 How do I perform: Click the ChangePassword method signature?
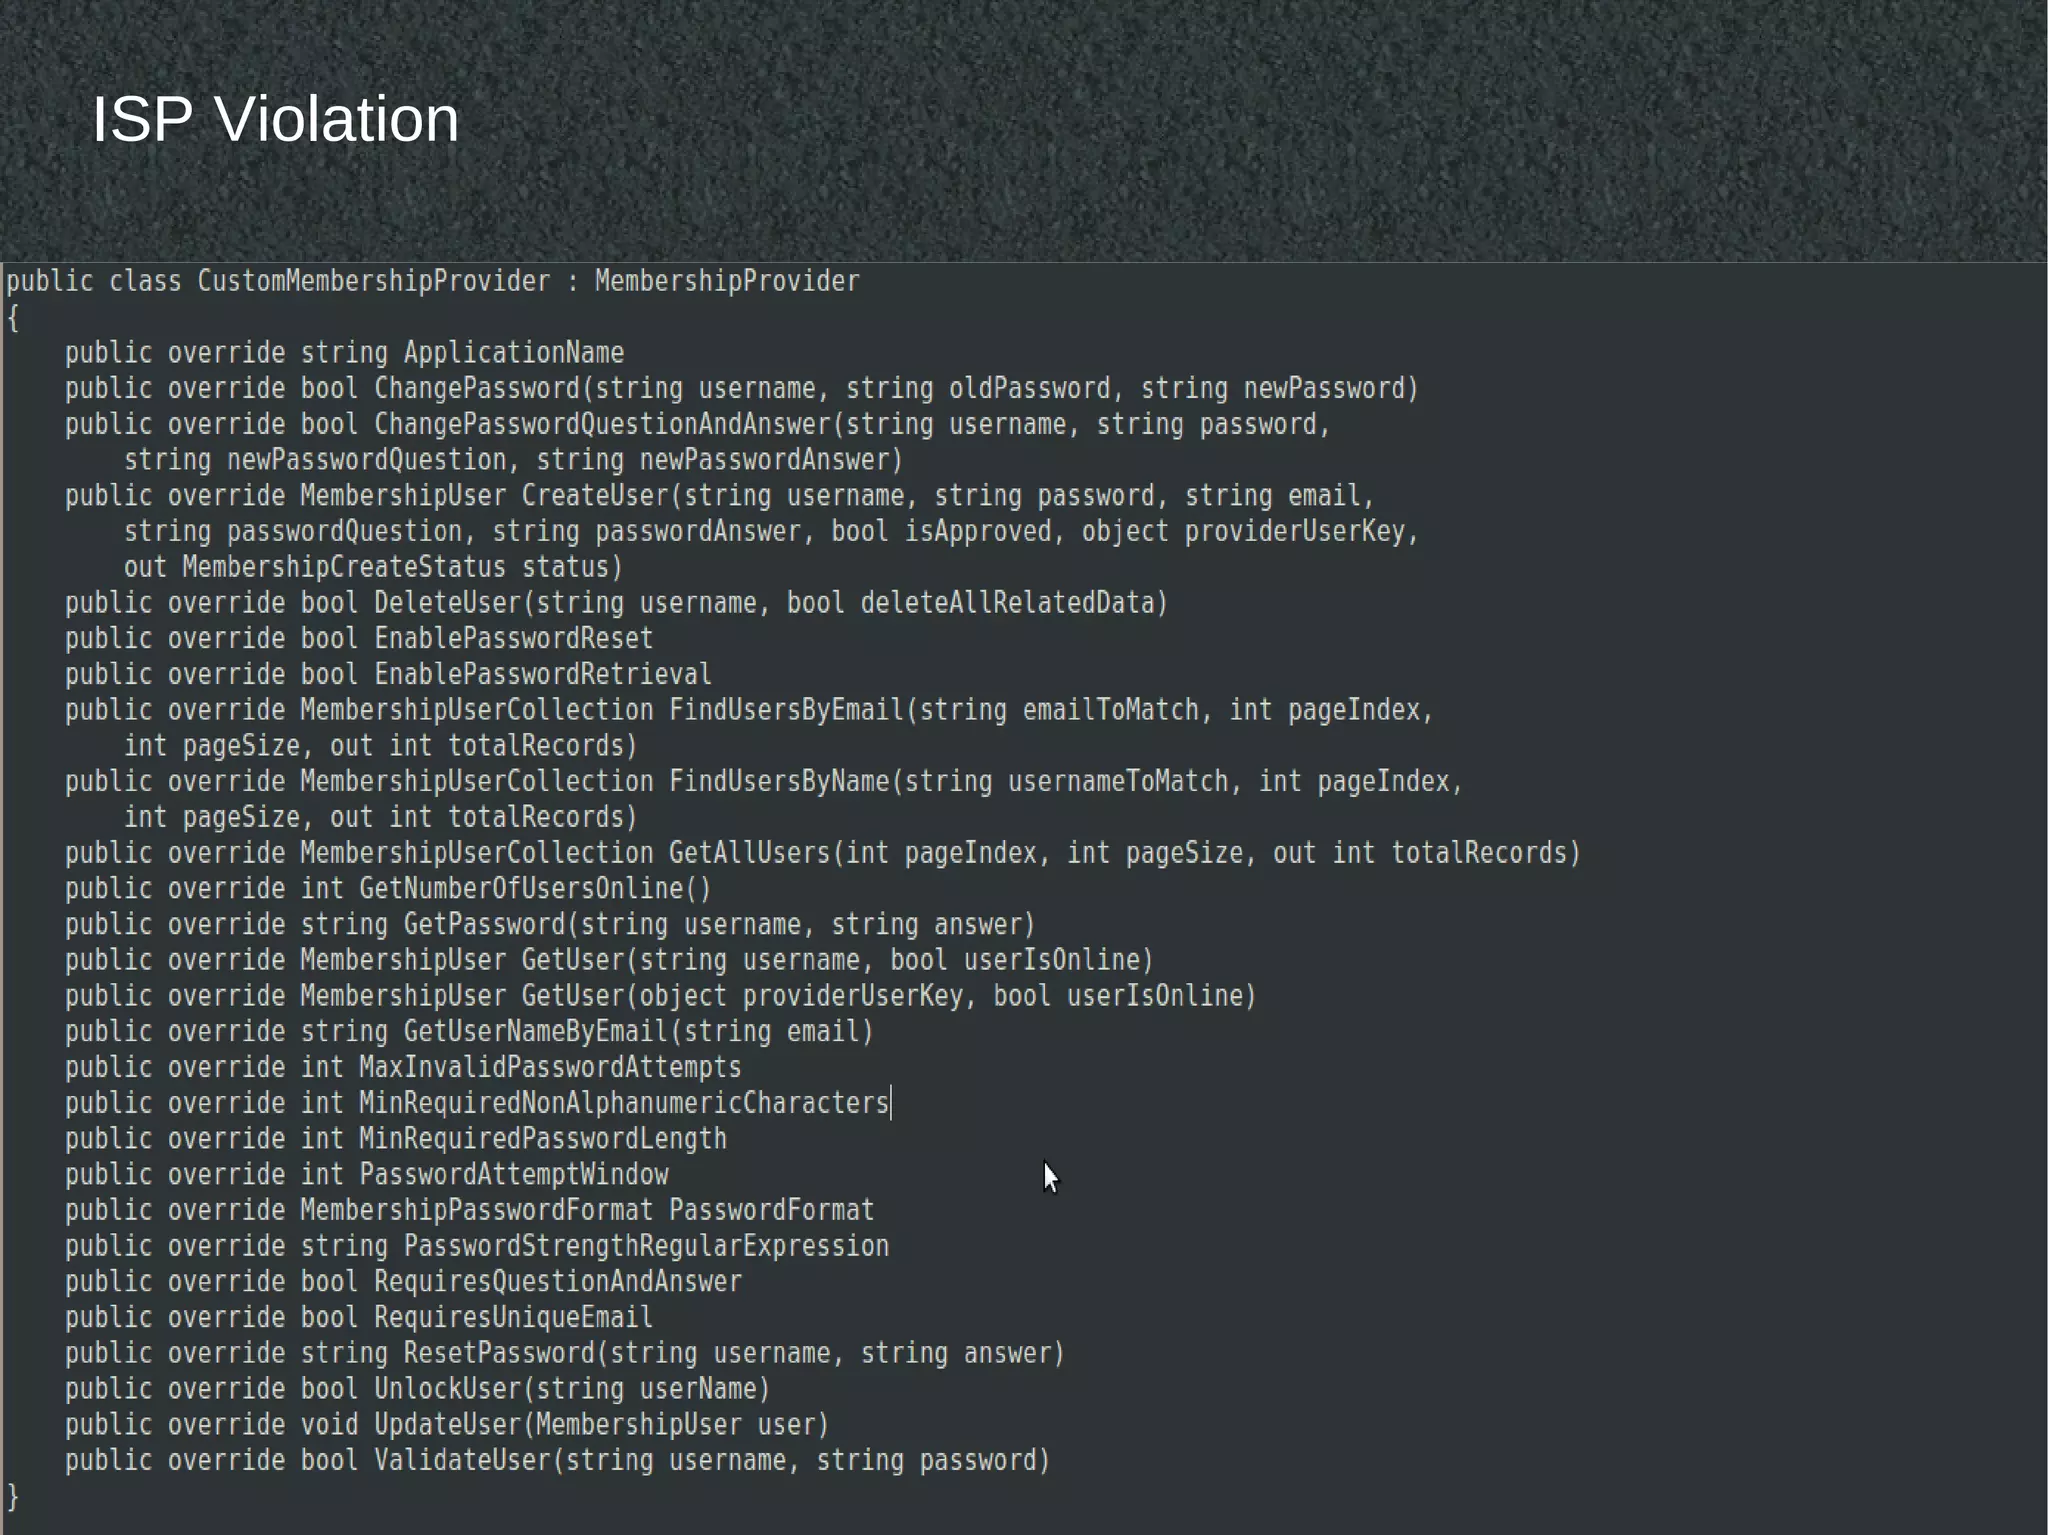click(741, 389)
